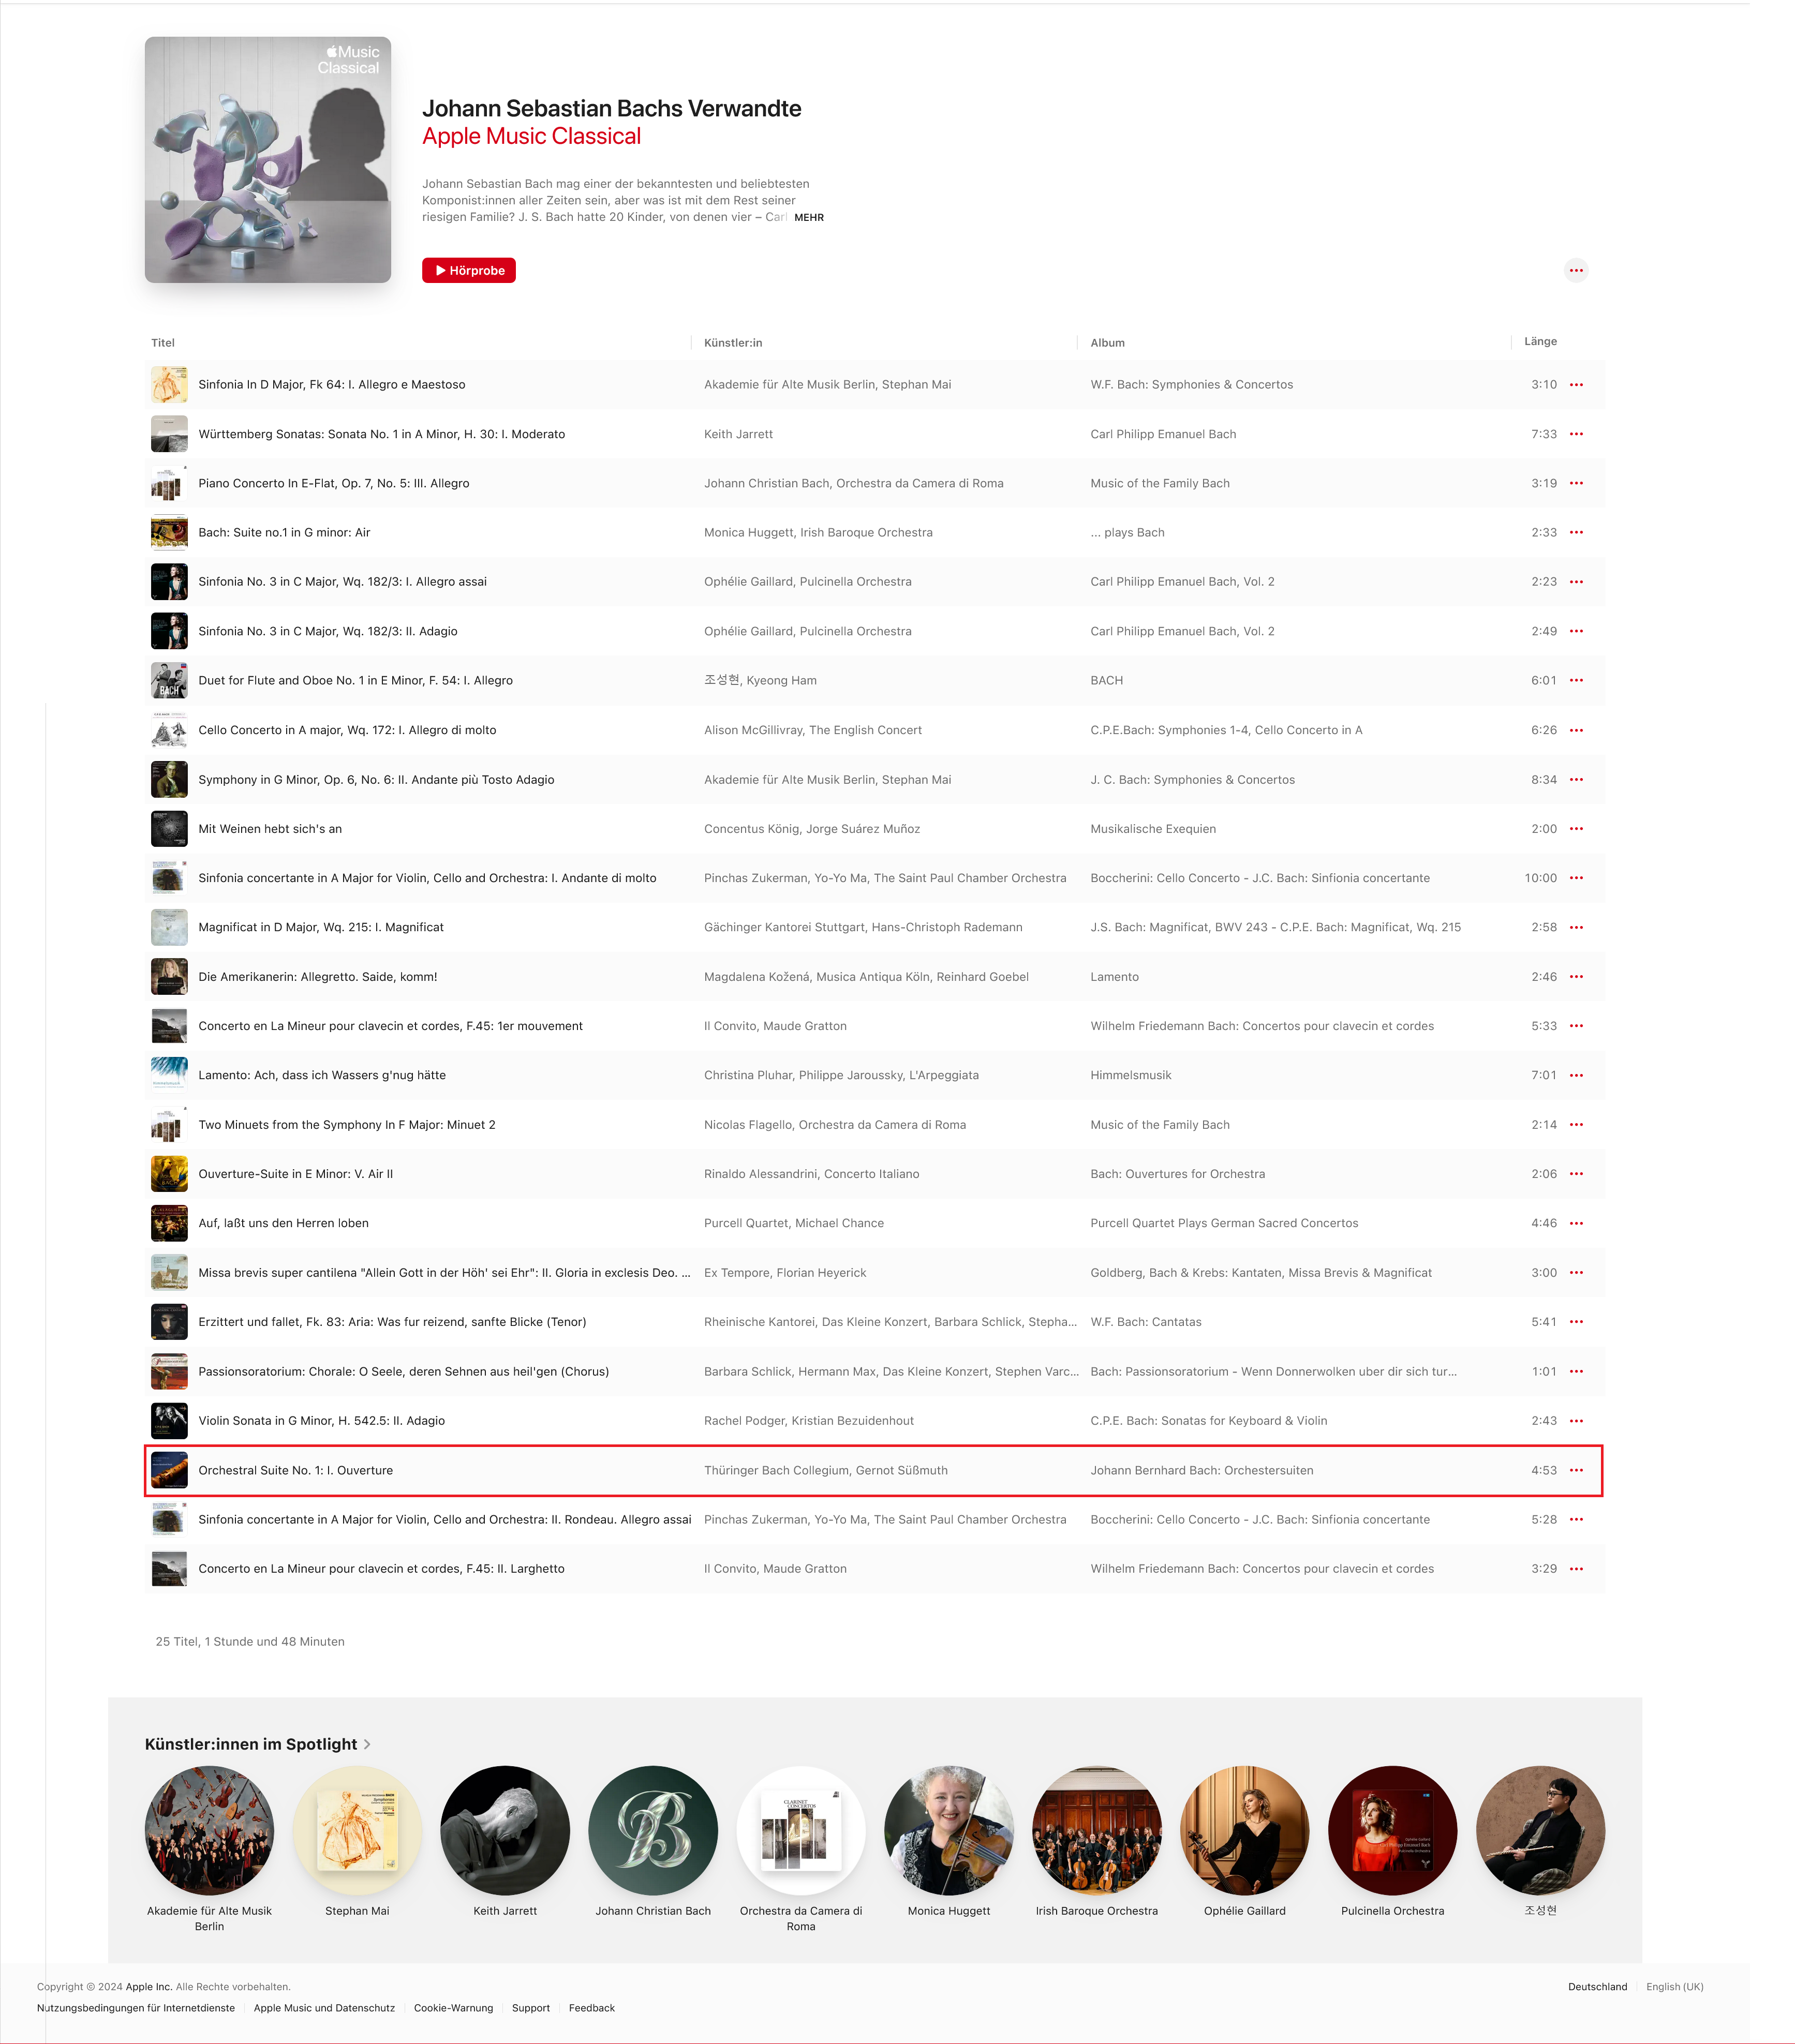Select the Johann Christian Bach spotlight thumbnail
The image size is (1795, 2044).
(x=653, y=1830)
